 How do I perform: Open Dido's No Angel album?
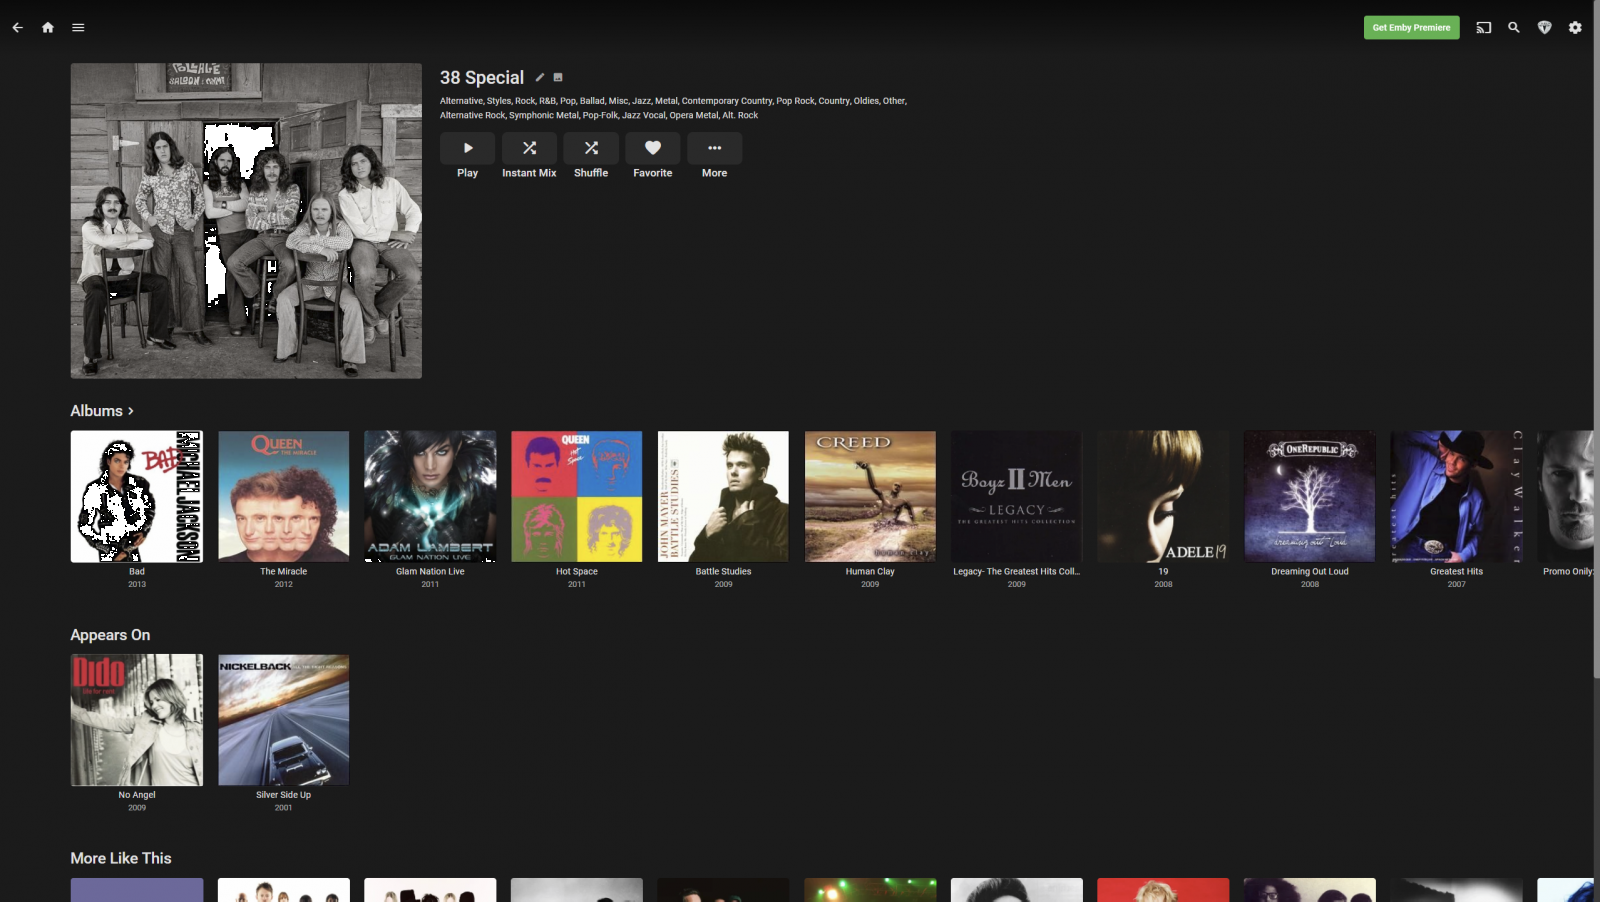[136, 720]
